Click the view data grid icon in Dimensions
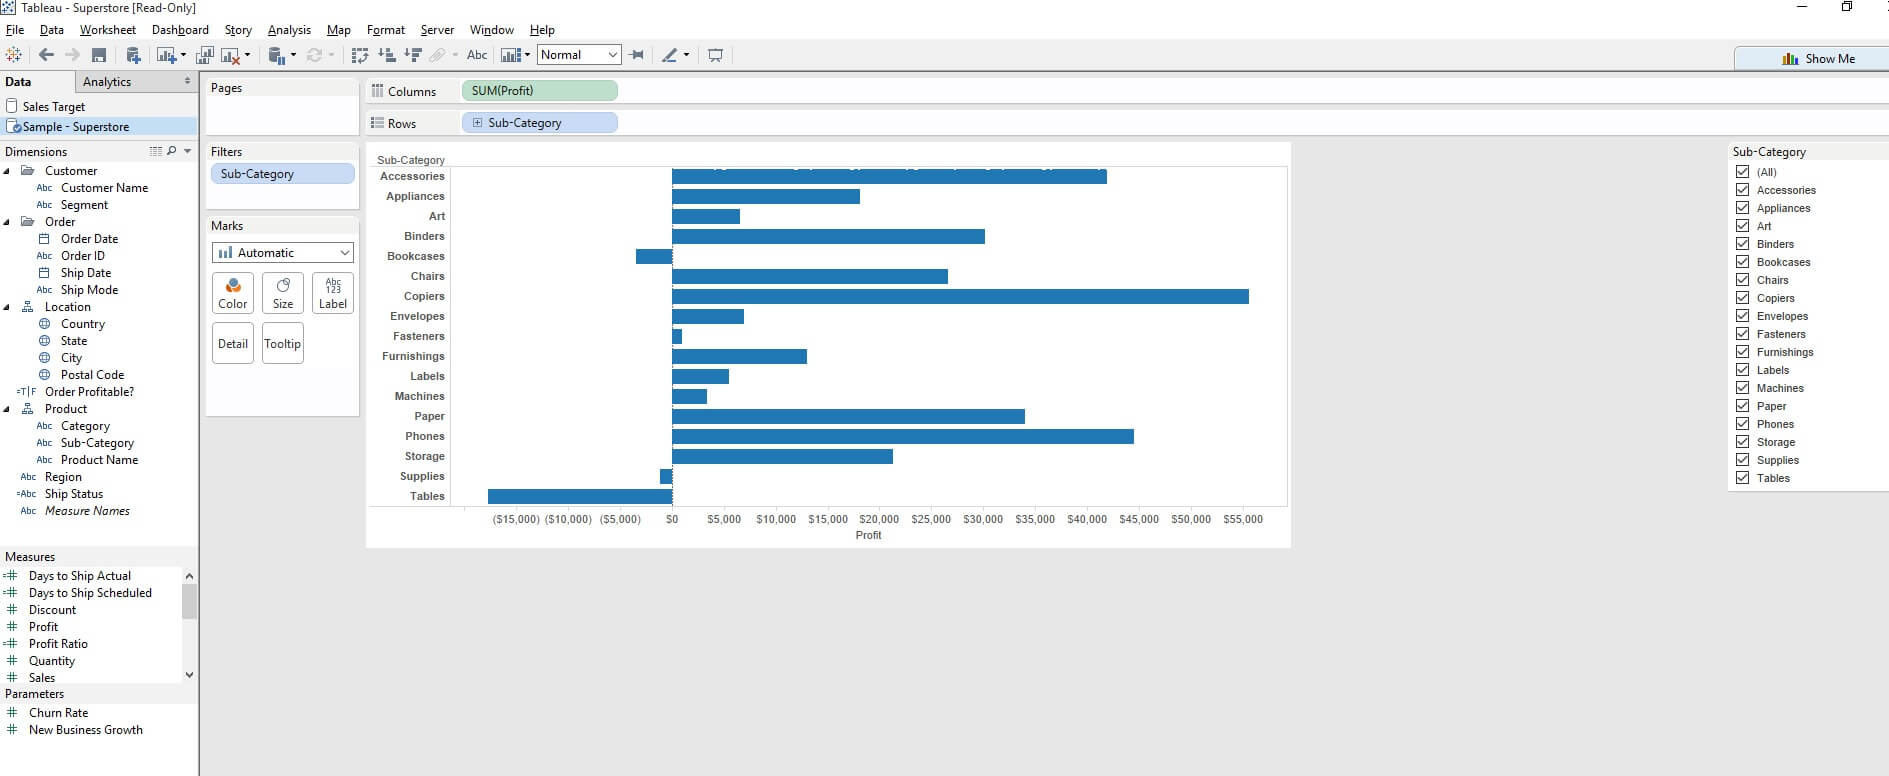1889x776 pixels. click(155, 151)
